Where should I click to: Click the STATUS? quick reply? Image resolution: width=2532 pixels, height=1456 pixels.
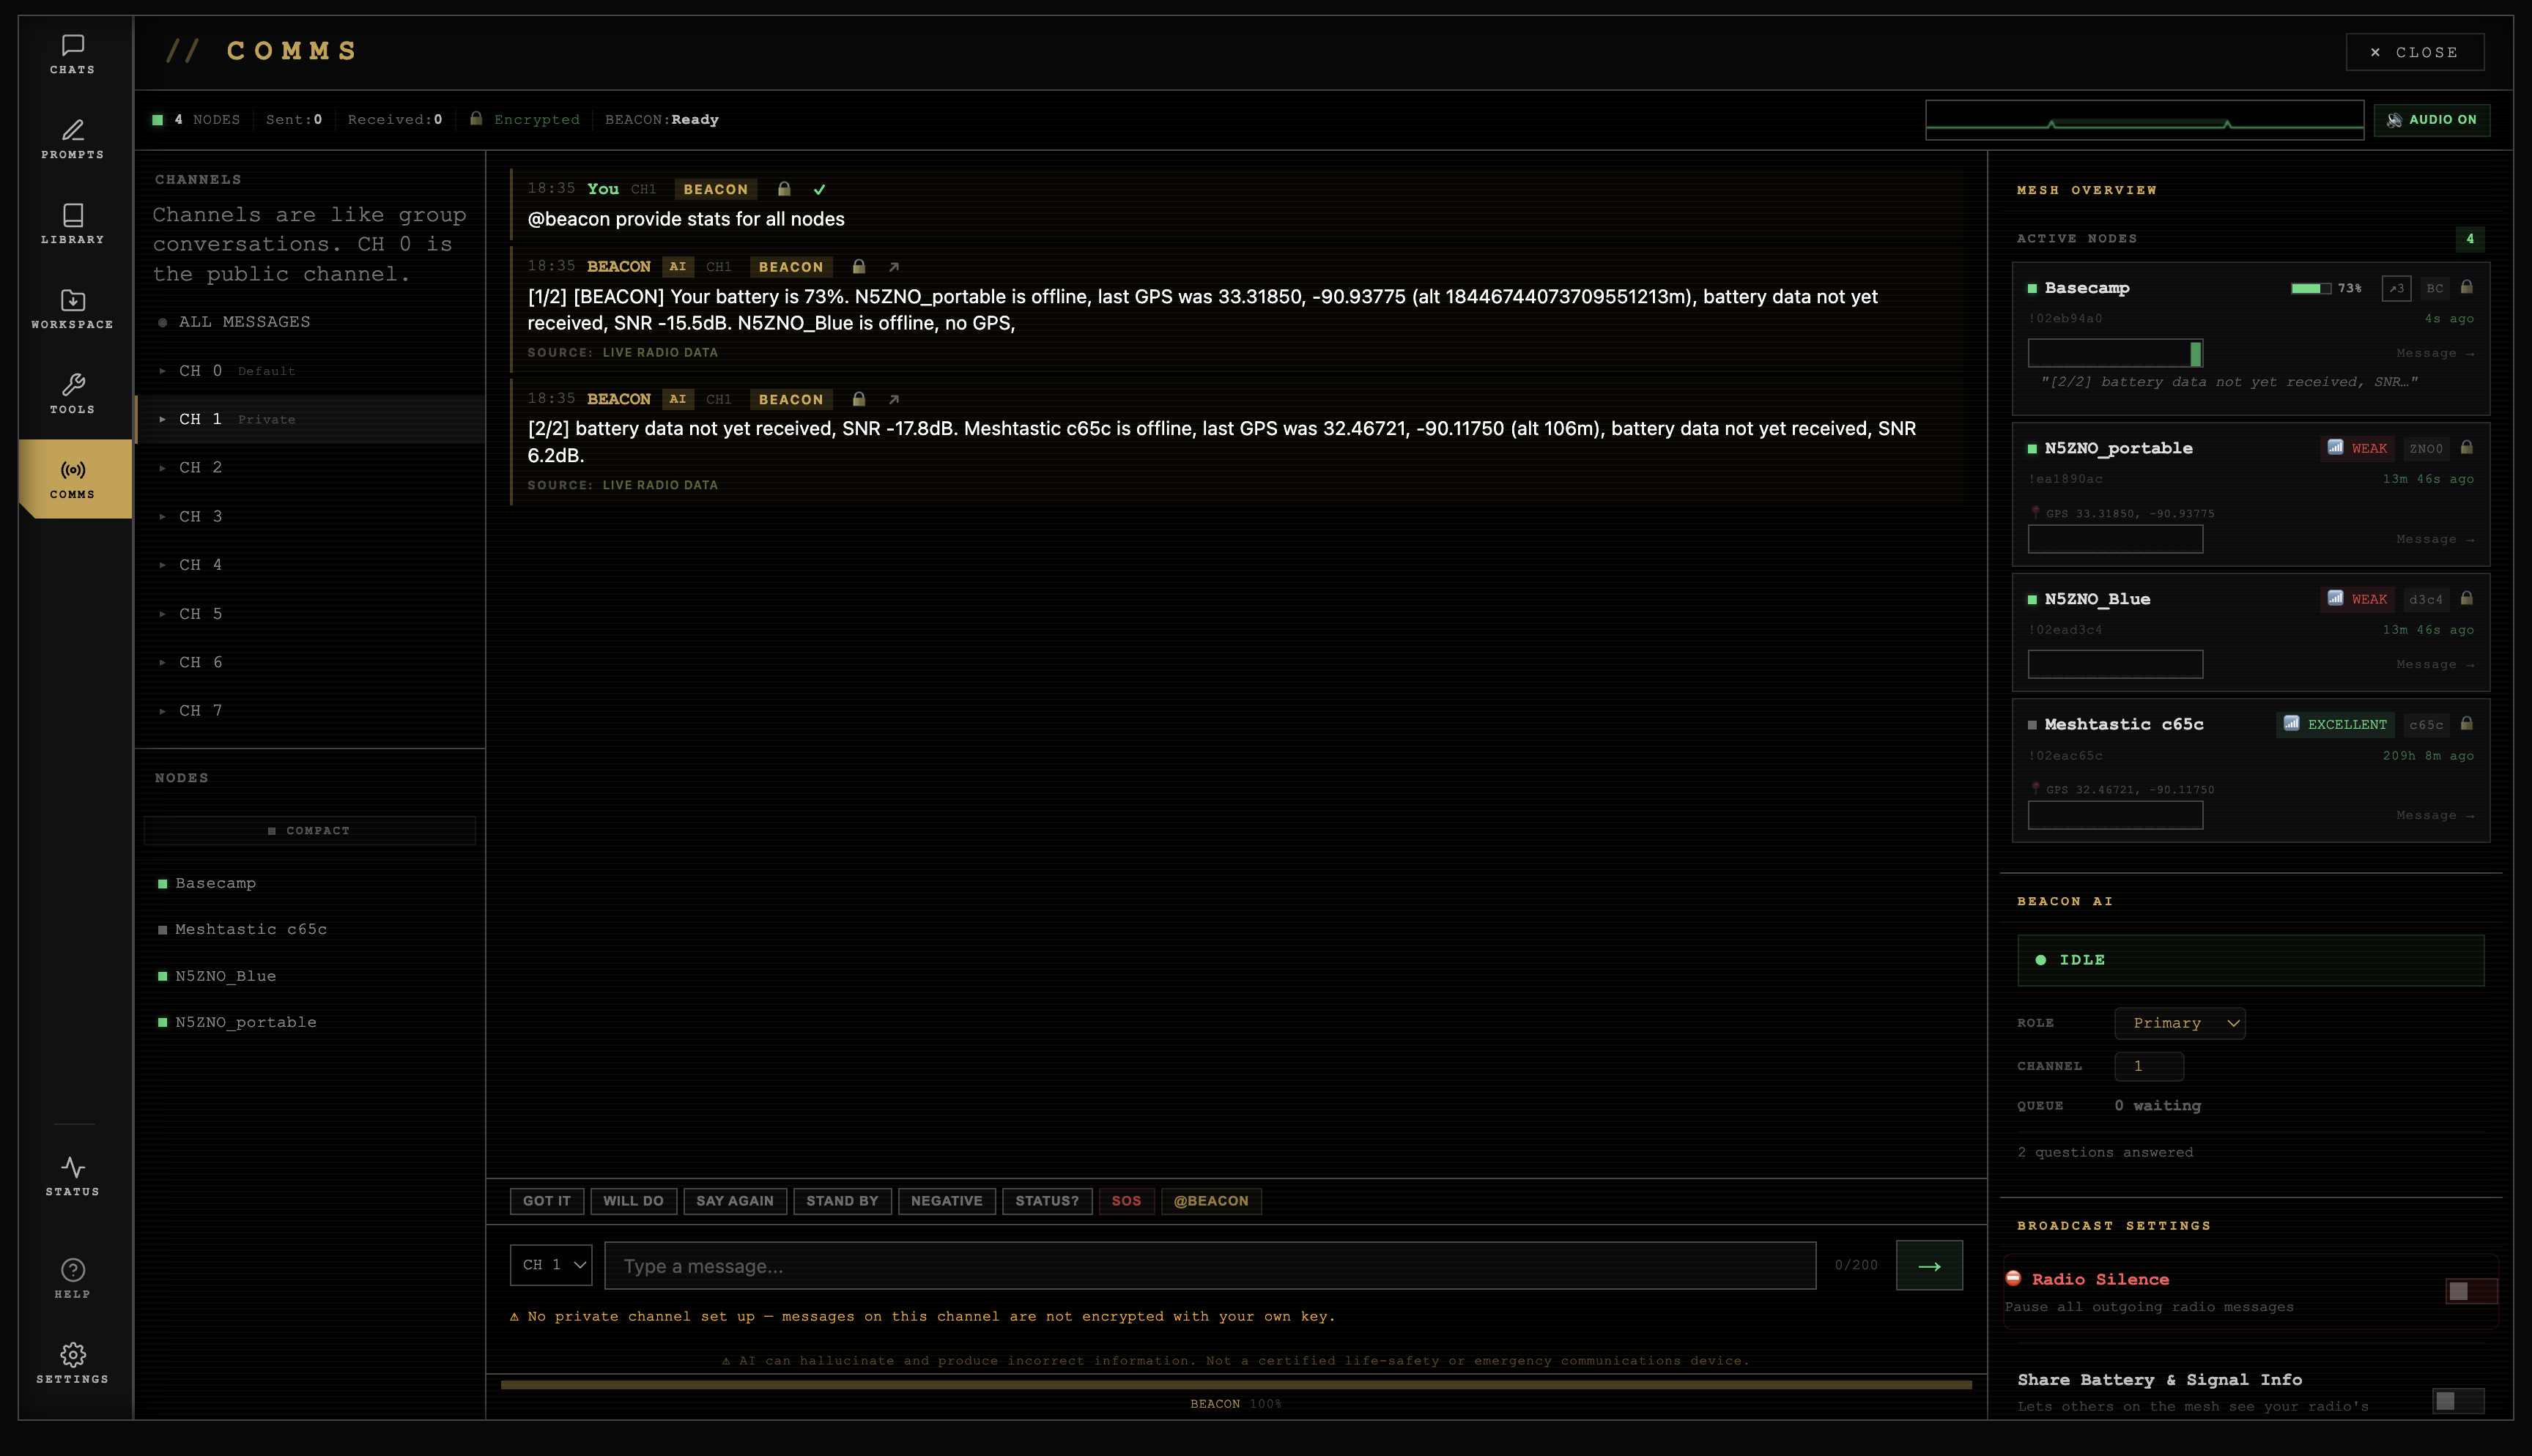point(1047,1201)
